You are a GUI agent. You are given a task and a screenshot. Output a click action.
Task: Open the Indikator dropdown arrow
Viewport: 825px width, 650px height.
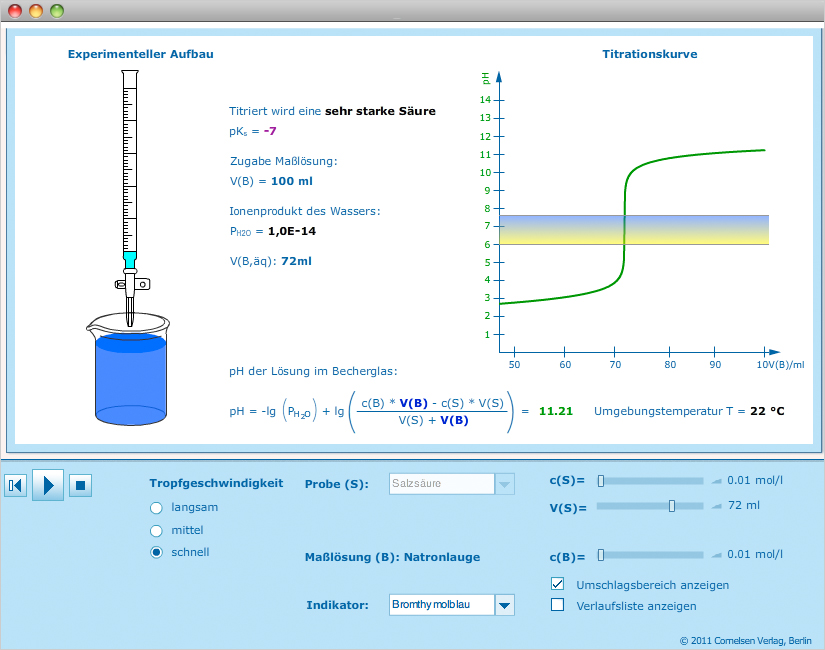505,605
